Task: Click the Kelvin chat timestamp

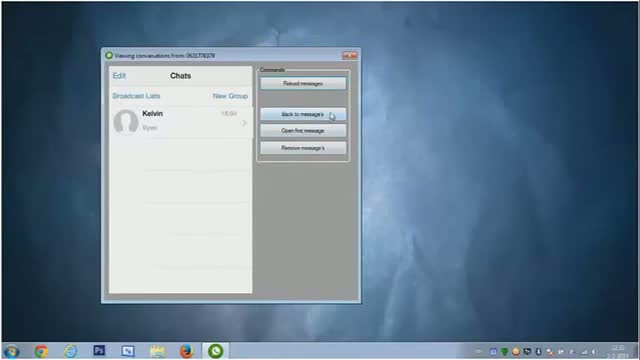Action: [x=229, y=113]
